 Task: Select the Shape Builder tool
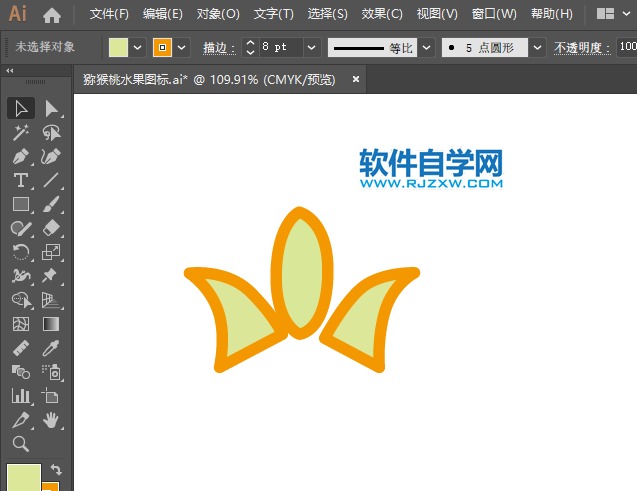tap(21, 300)
